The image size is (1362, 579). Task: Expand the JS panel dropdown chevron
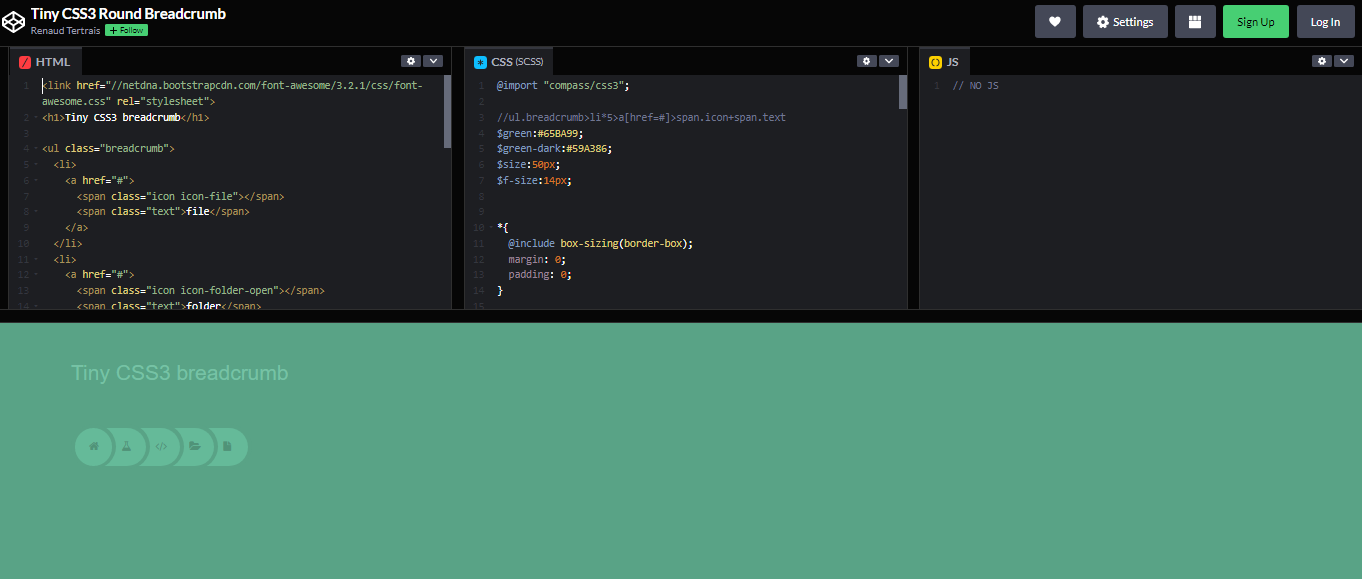(1344, 60)
